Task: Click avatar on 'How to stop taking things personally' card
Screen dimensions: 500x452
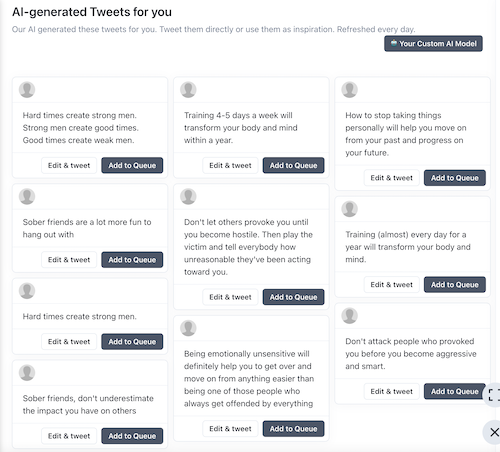Action: 350,90
